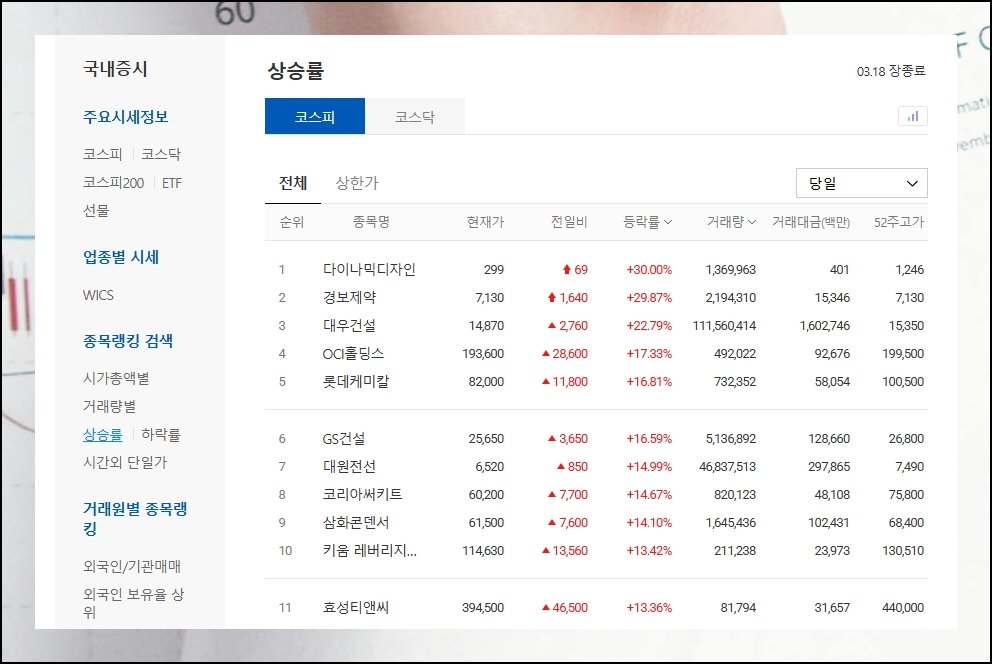The image size is (992, 664).
Task: Open the 당일 period dropdown
Action: [862, 183]
